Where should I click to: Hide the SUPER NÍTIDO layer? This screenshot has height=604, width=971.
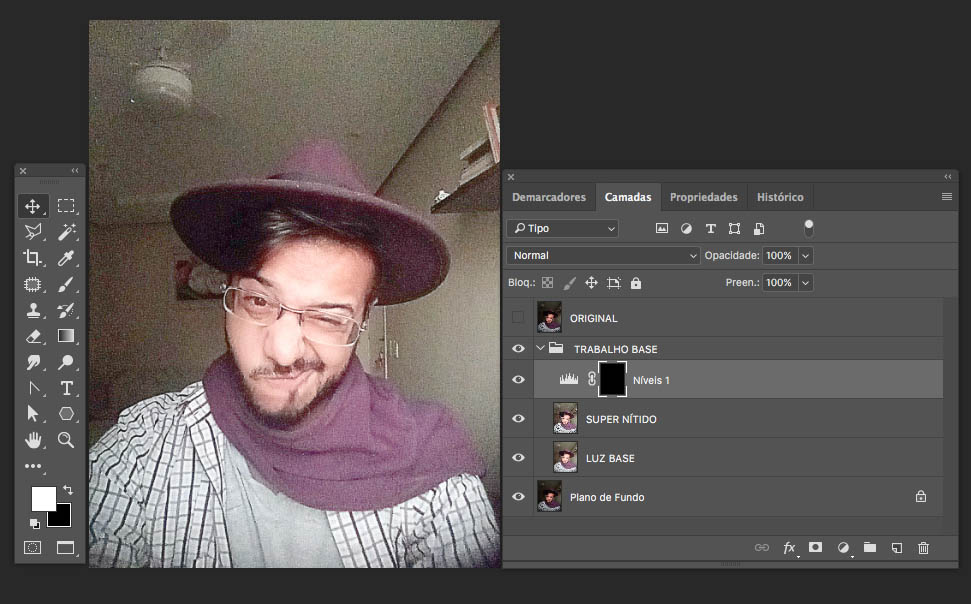518,418
